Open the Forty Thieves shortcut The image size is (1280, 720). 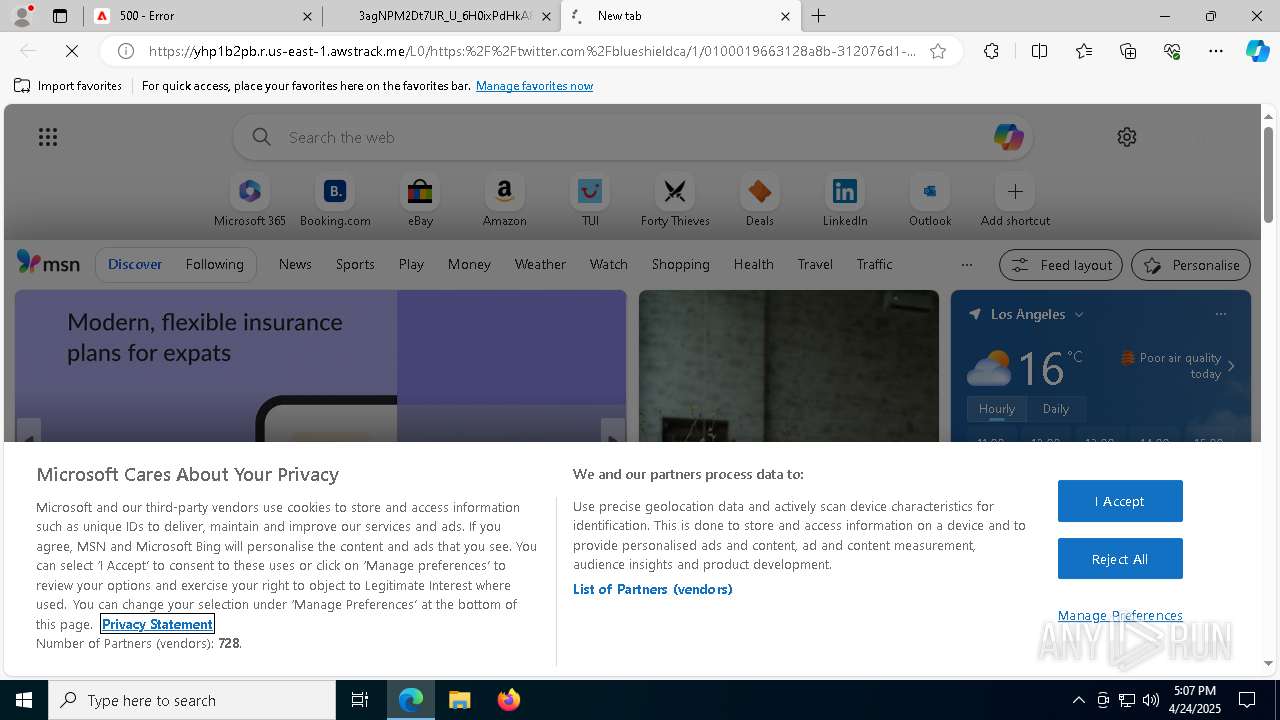[675, 201]
